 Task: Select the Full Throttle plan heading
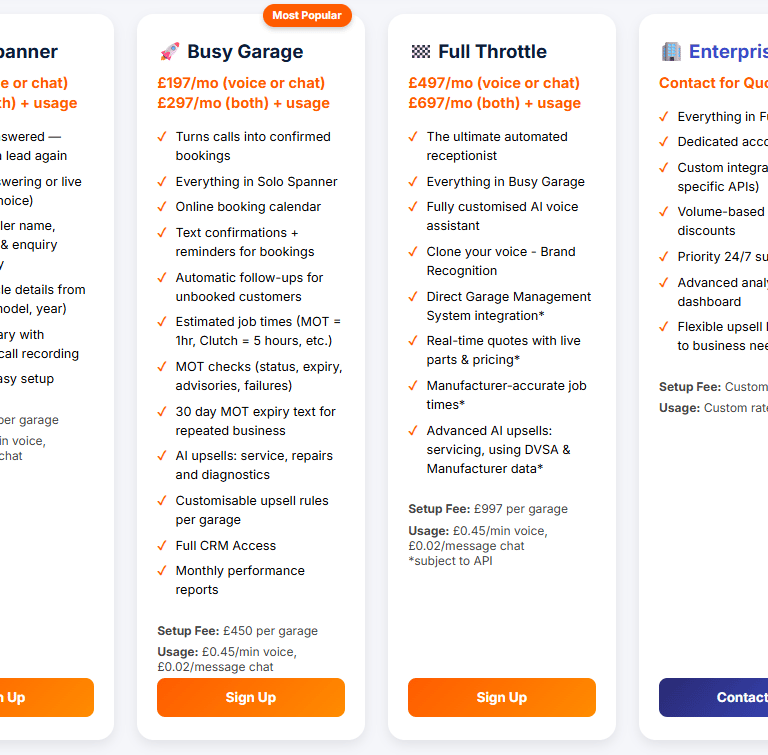coord(492,51)
